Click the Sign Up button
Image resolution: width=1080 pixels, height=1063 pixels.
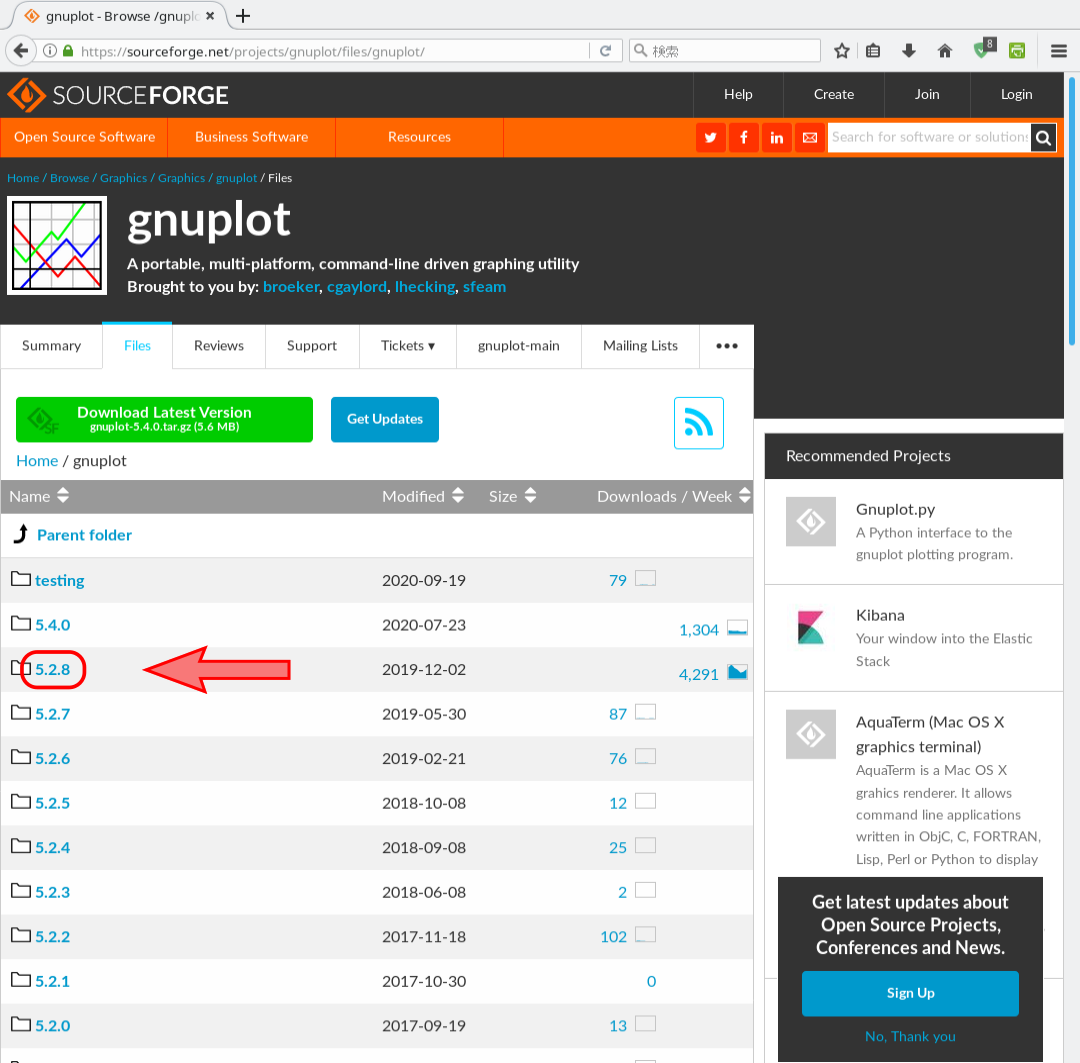tap(911, 993)
